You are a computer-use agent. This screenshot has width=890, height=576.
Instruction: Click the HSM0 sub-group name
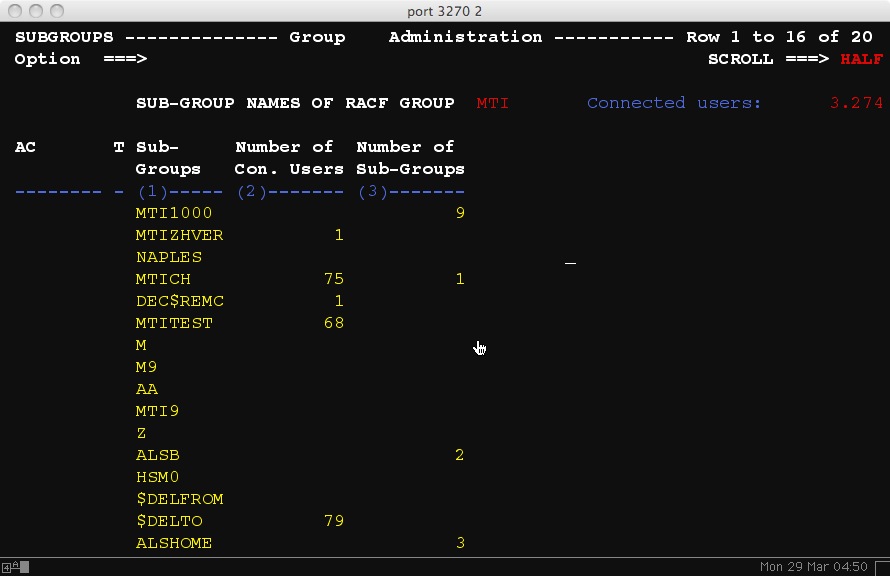point(157,477)
